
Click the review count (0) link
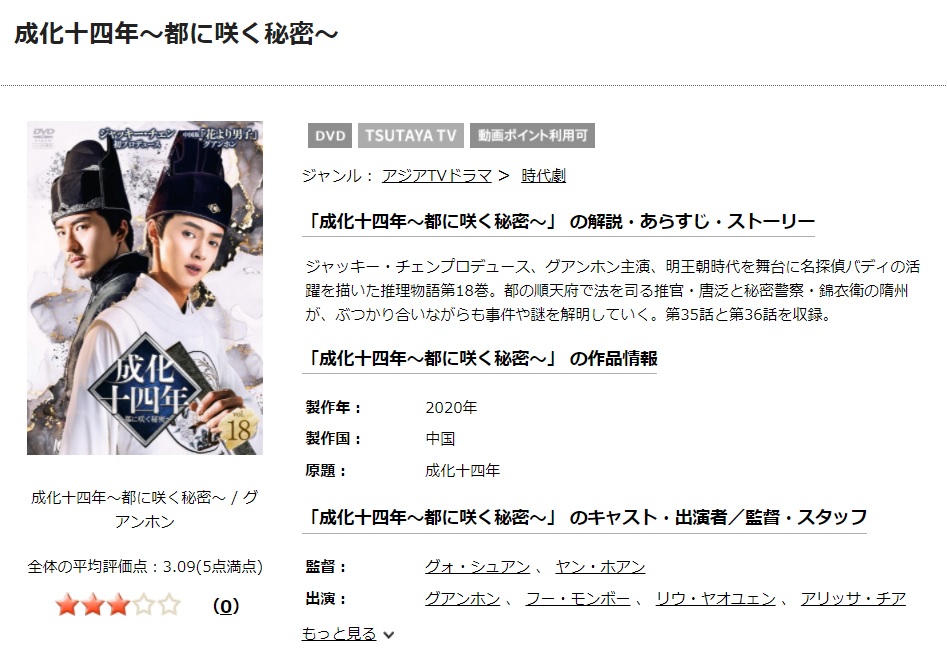tap(226, 606)
